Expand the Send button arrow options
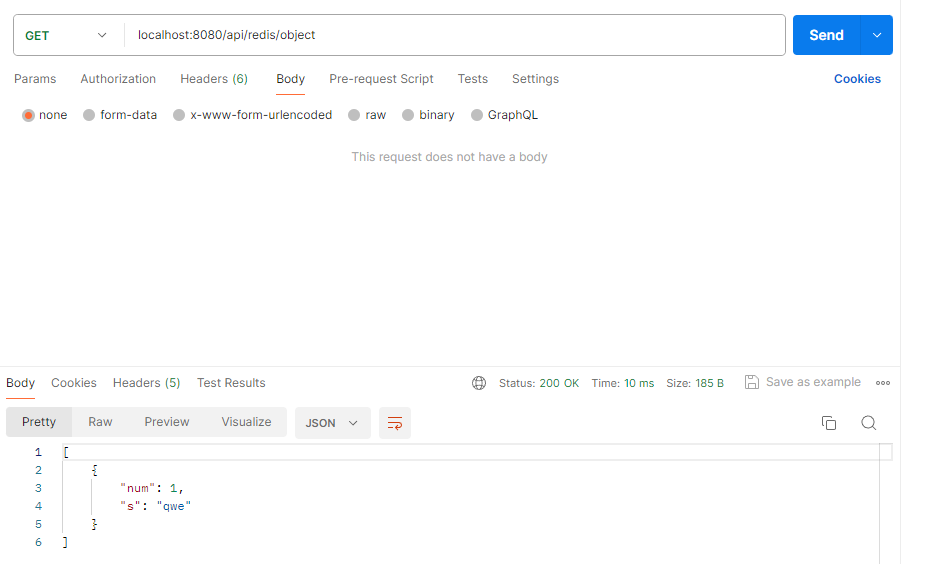 tap(877, 35)
